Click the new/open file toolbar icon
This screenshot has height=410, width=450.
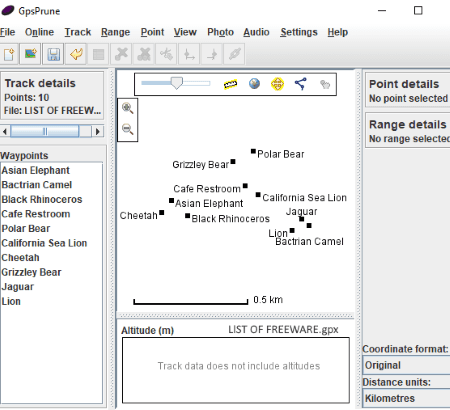point(9,54)
